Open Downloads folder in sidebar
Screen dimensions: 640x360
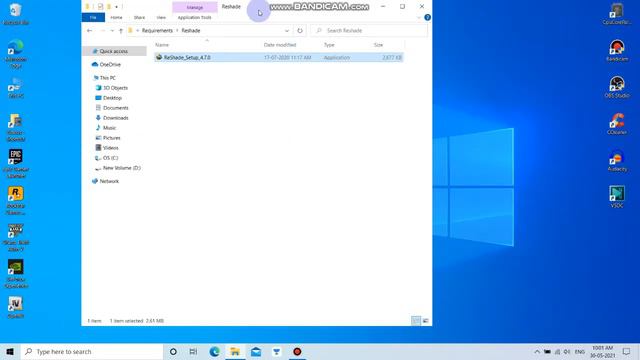tap(116, 118)
